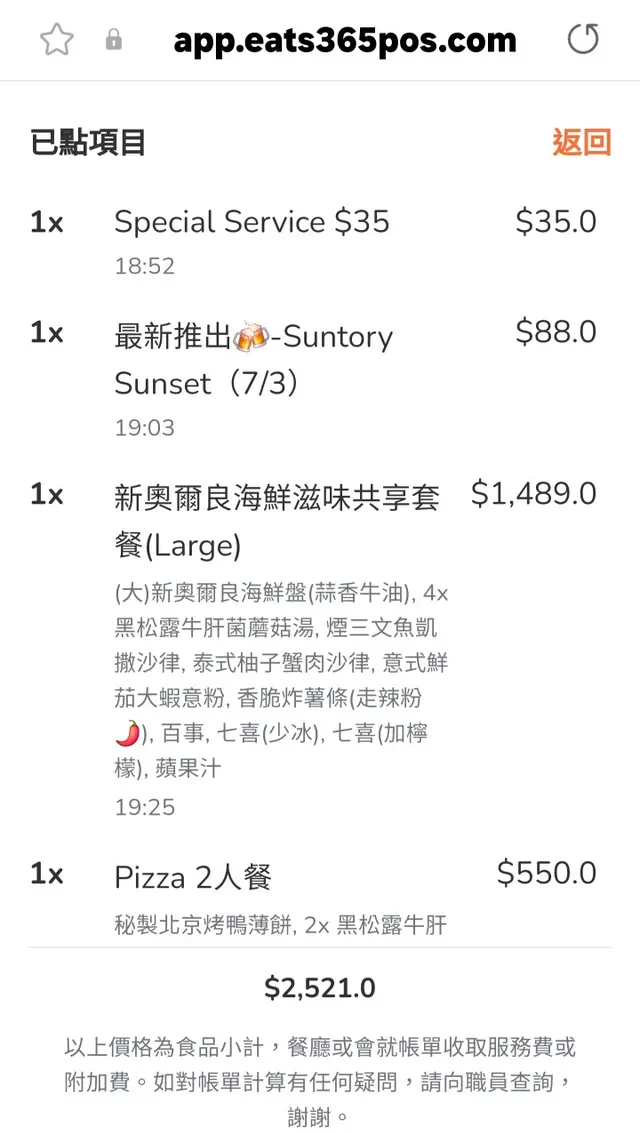Click the red chili pepper icon

point(127,733)
